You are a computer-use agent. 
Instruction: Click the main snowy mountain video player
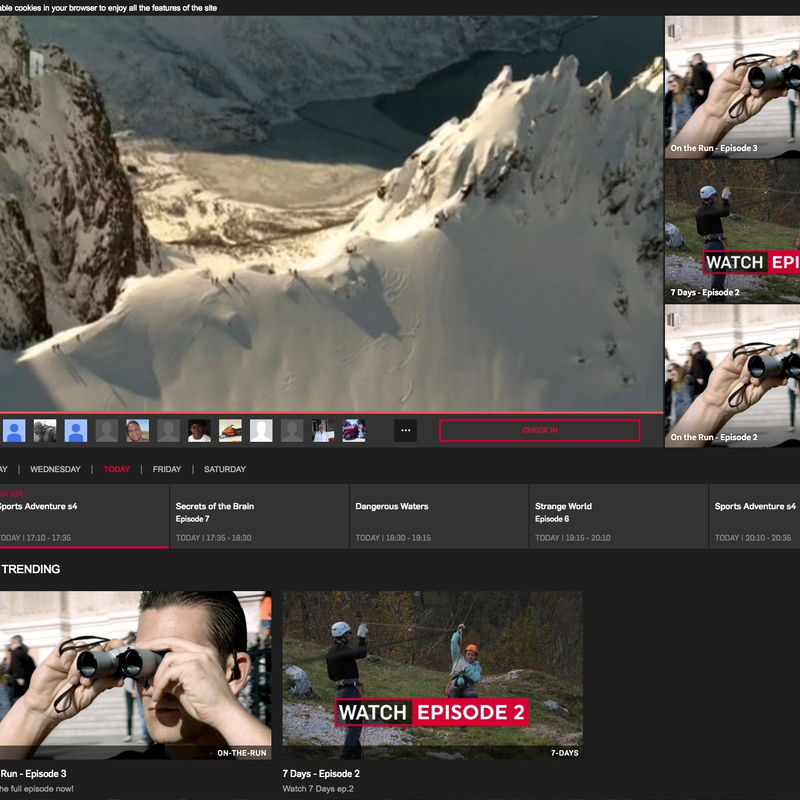(332, 214)
